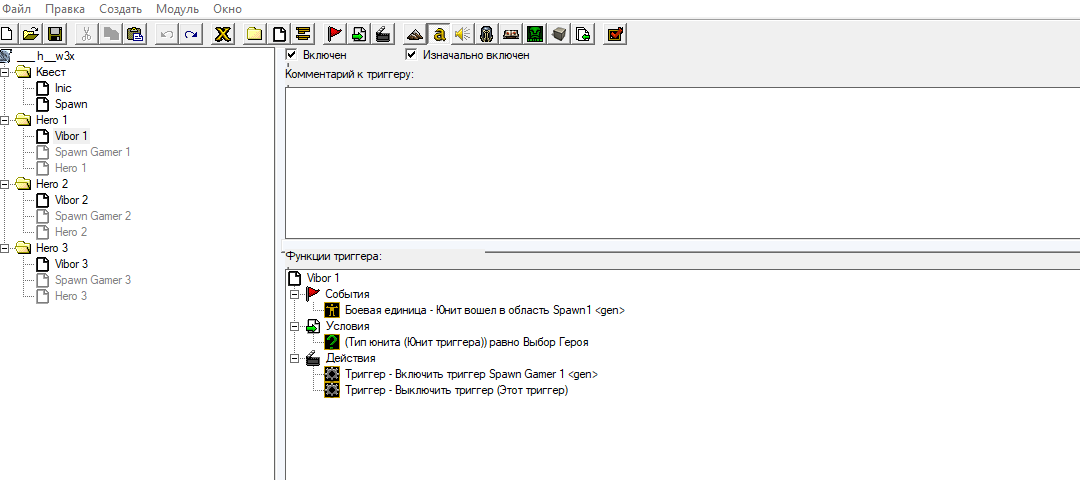1080x480 pixels.
Task: Add a new trigger comment icon
Action: [x=302, y=33]
